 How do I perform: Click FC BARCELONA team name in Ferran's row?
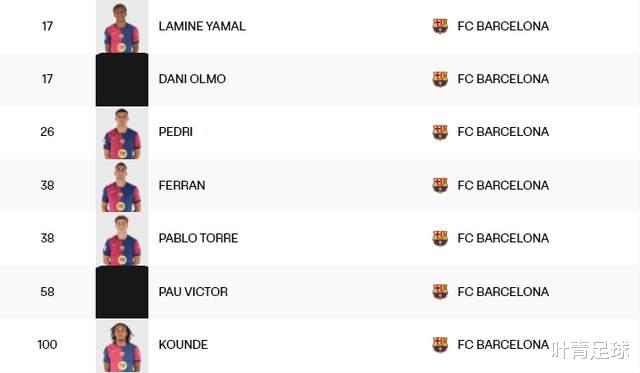503,185
